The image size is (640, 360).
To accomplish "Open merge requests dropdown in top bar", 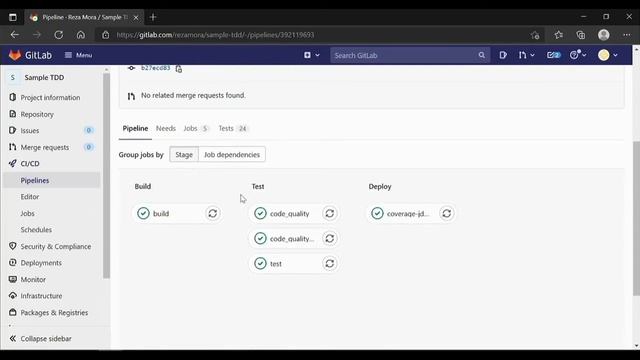I will pos(527,55).
